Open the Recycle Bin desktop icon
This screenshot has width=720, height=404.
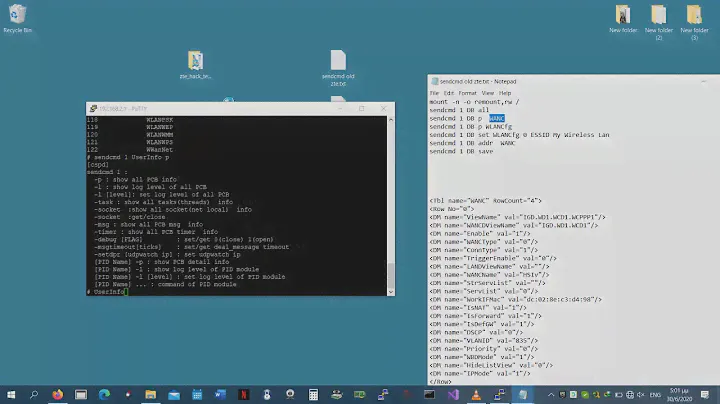pos(15,15)
